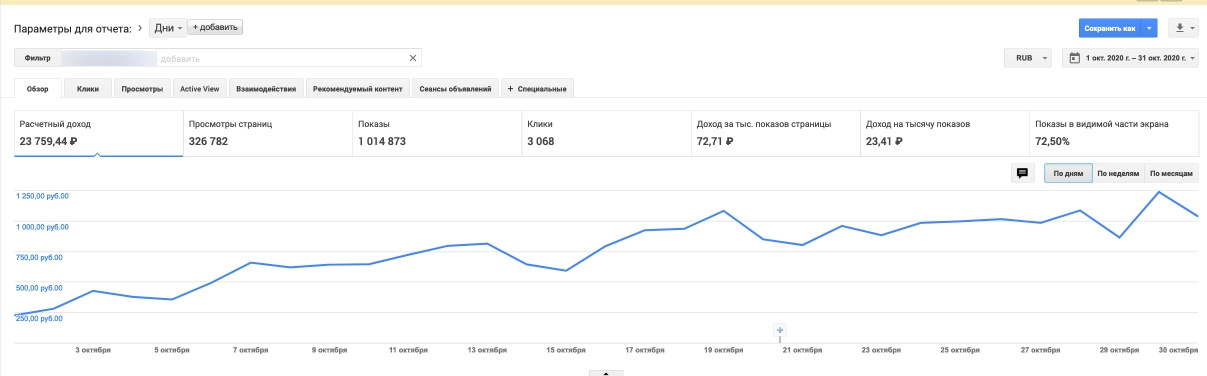Screen dimensions: 1207x376
Task: Open the Клики tab
Action: pos(88,89)
